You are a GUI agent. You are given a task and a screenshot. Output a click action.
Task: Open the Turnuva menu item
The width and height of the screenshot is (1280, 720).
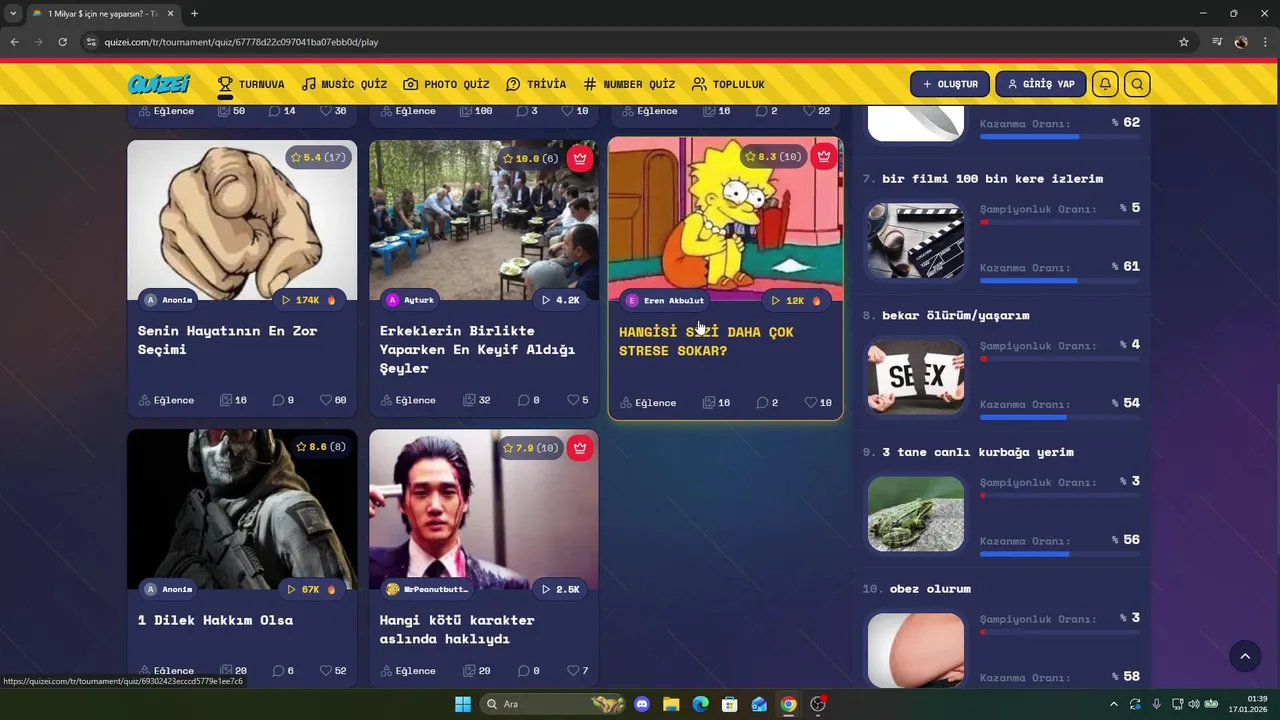(251, 84)
